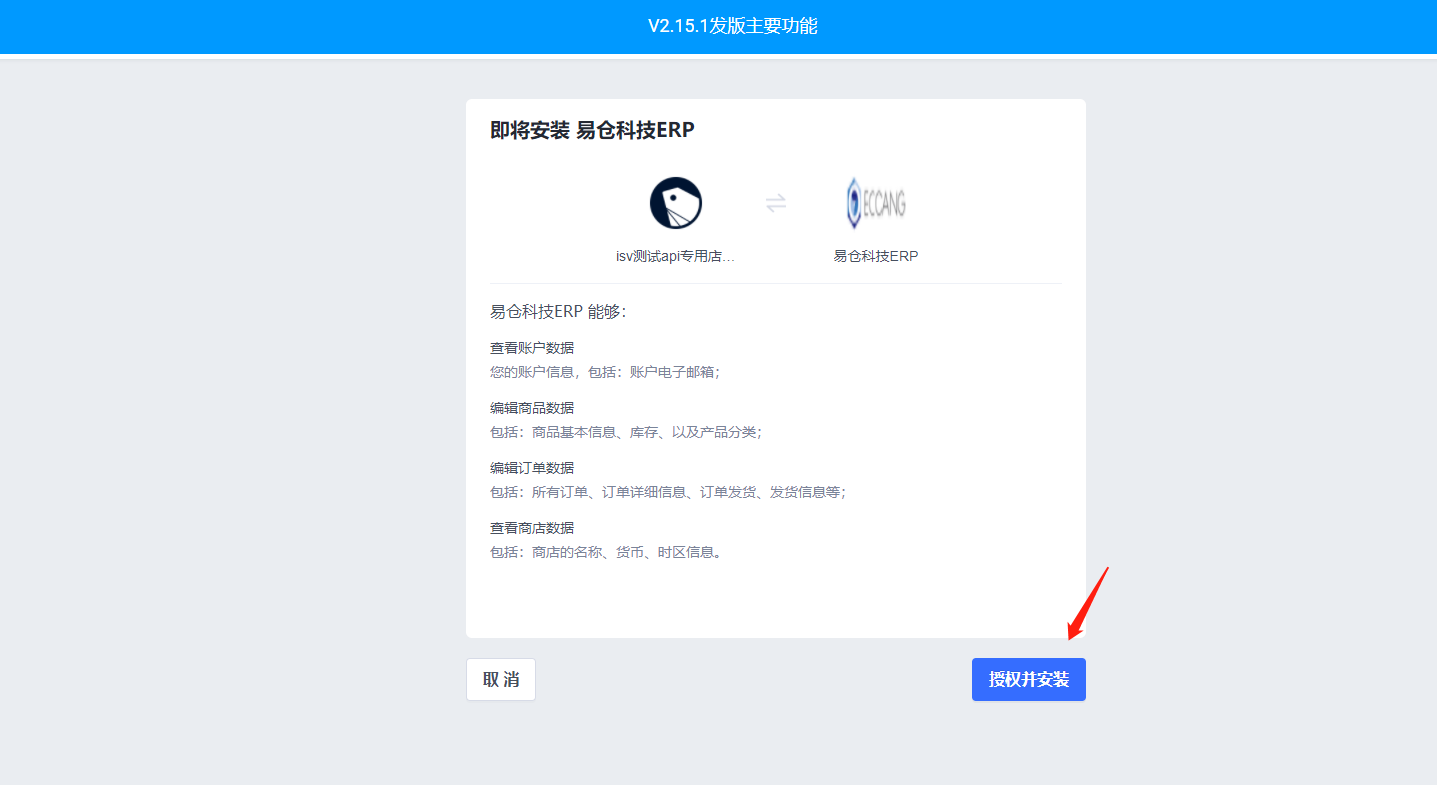Click the 授权并安装 button
1437x785 pixels.
coord(1028,679)
